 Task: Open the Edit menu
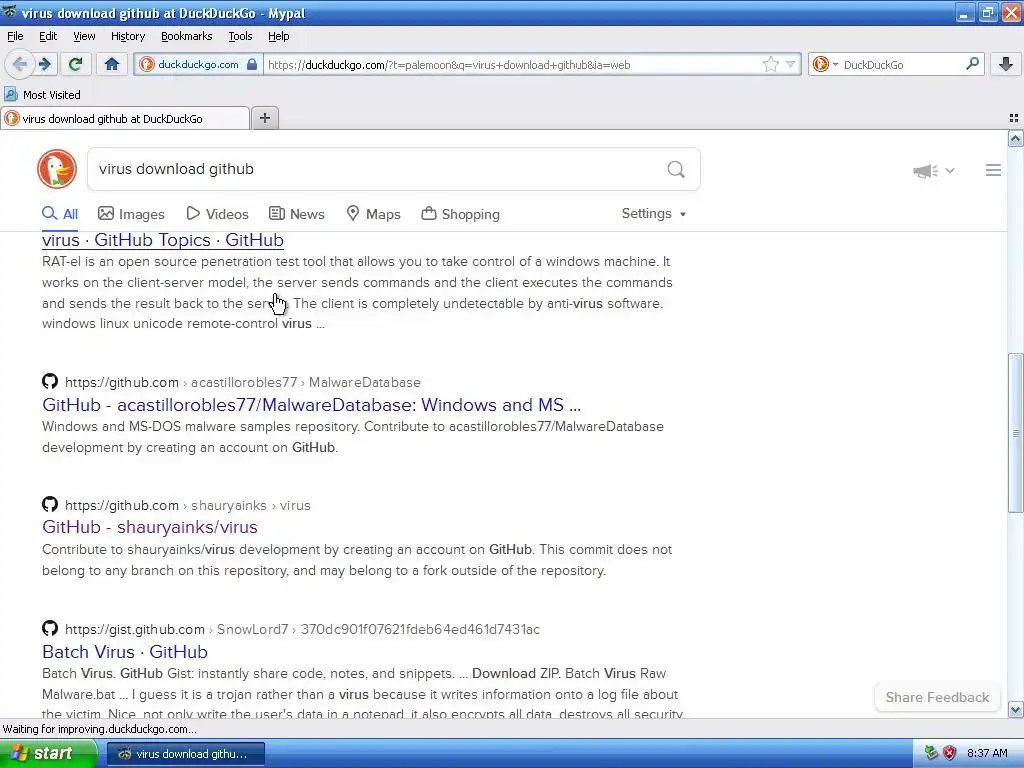click(x=48, y=36)
